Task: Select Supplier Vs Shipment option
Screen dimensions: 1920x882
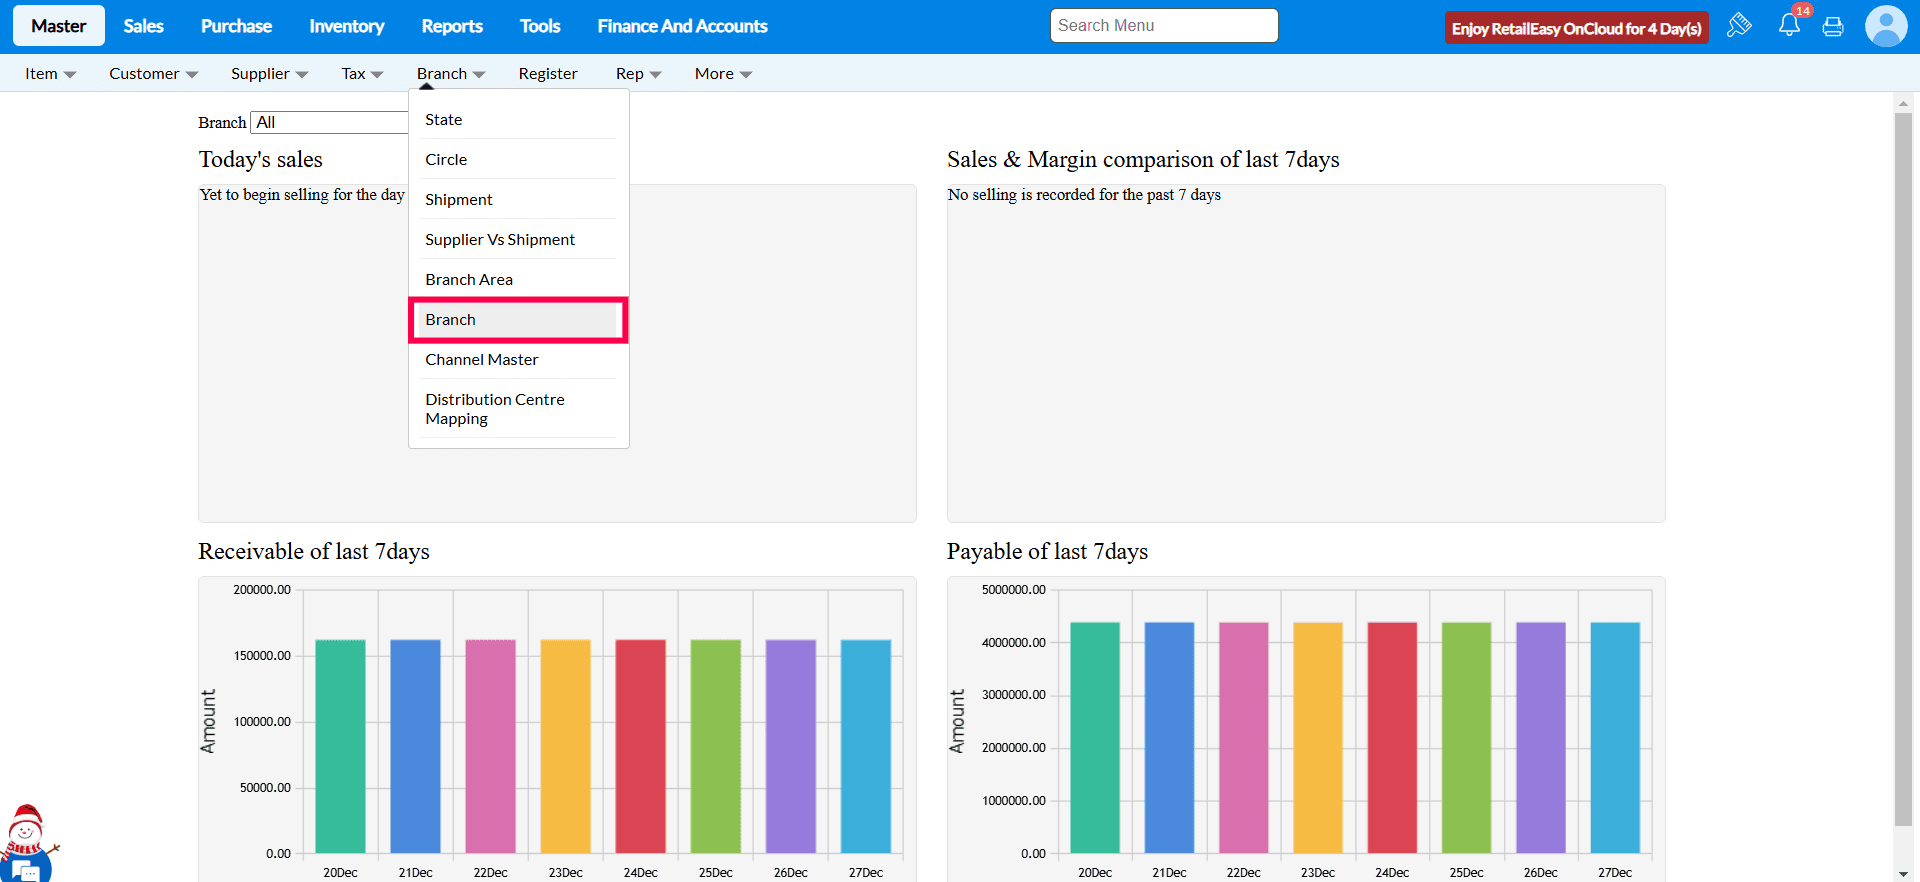Action: tap(500, 240)
